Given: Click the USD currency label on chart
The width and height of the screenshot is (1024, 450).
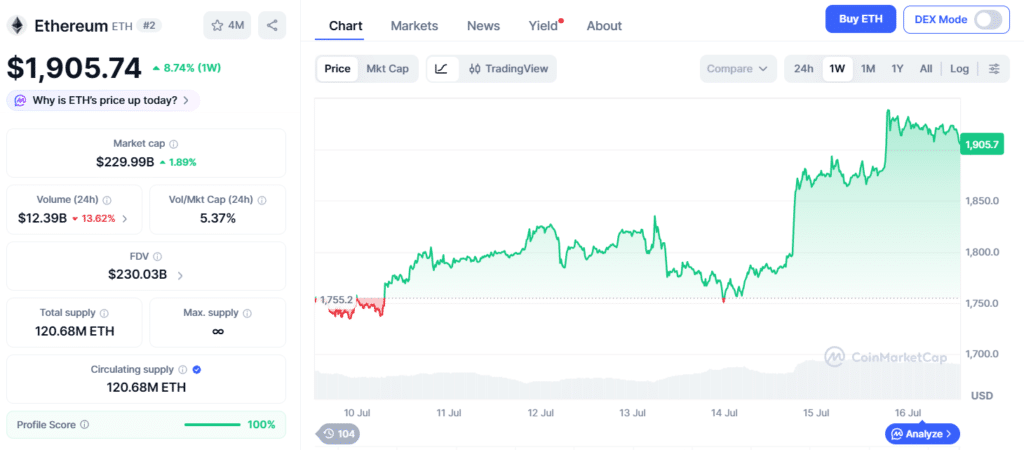Looking at the screenshot, I should [981, 396].
